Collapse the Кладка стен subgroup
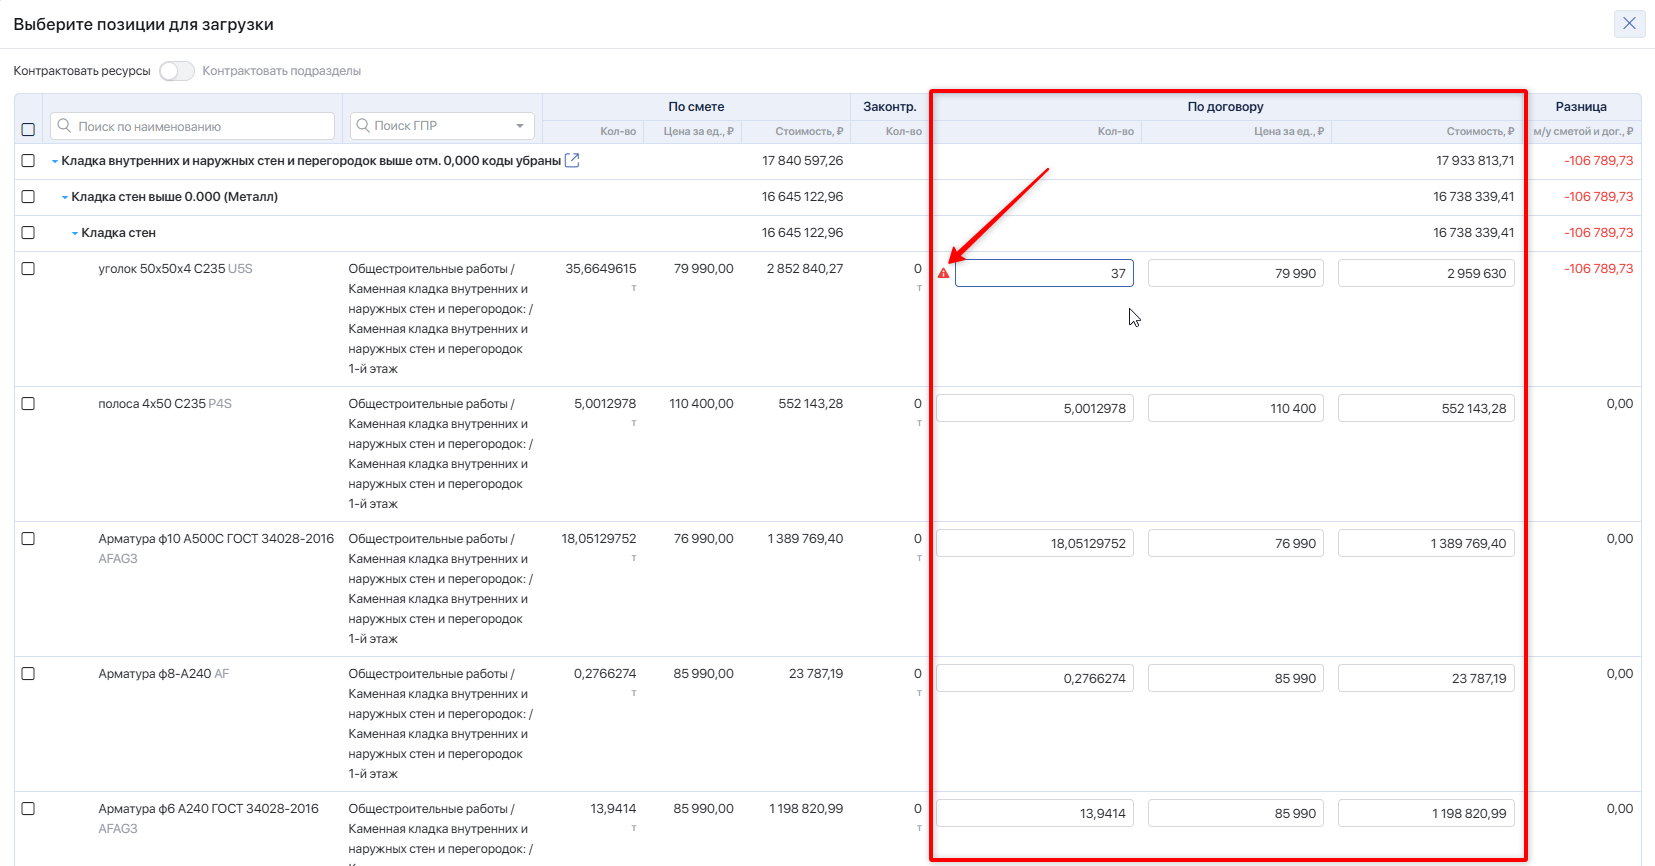1655x866 pixels. (x=75, y=233)
